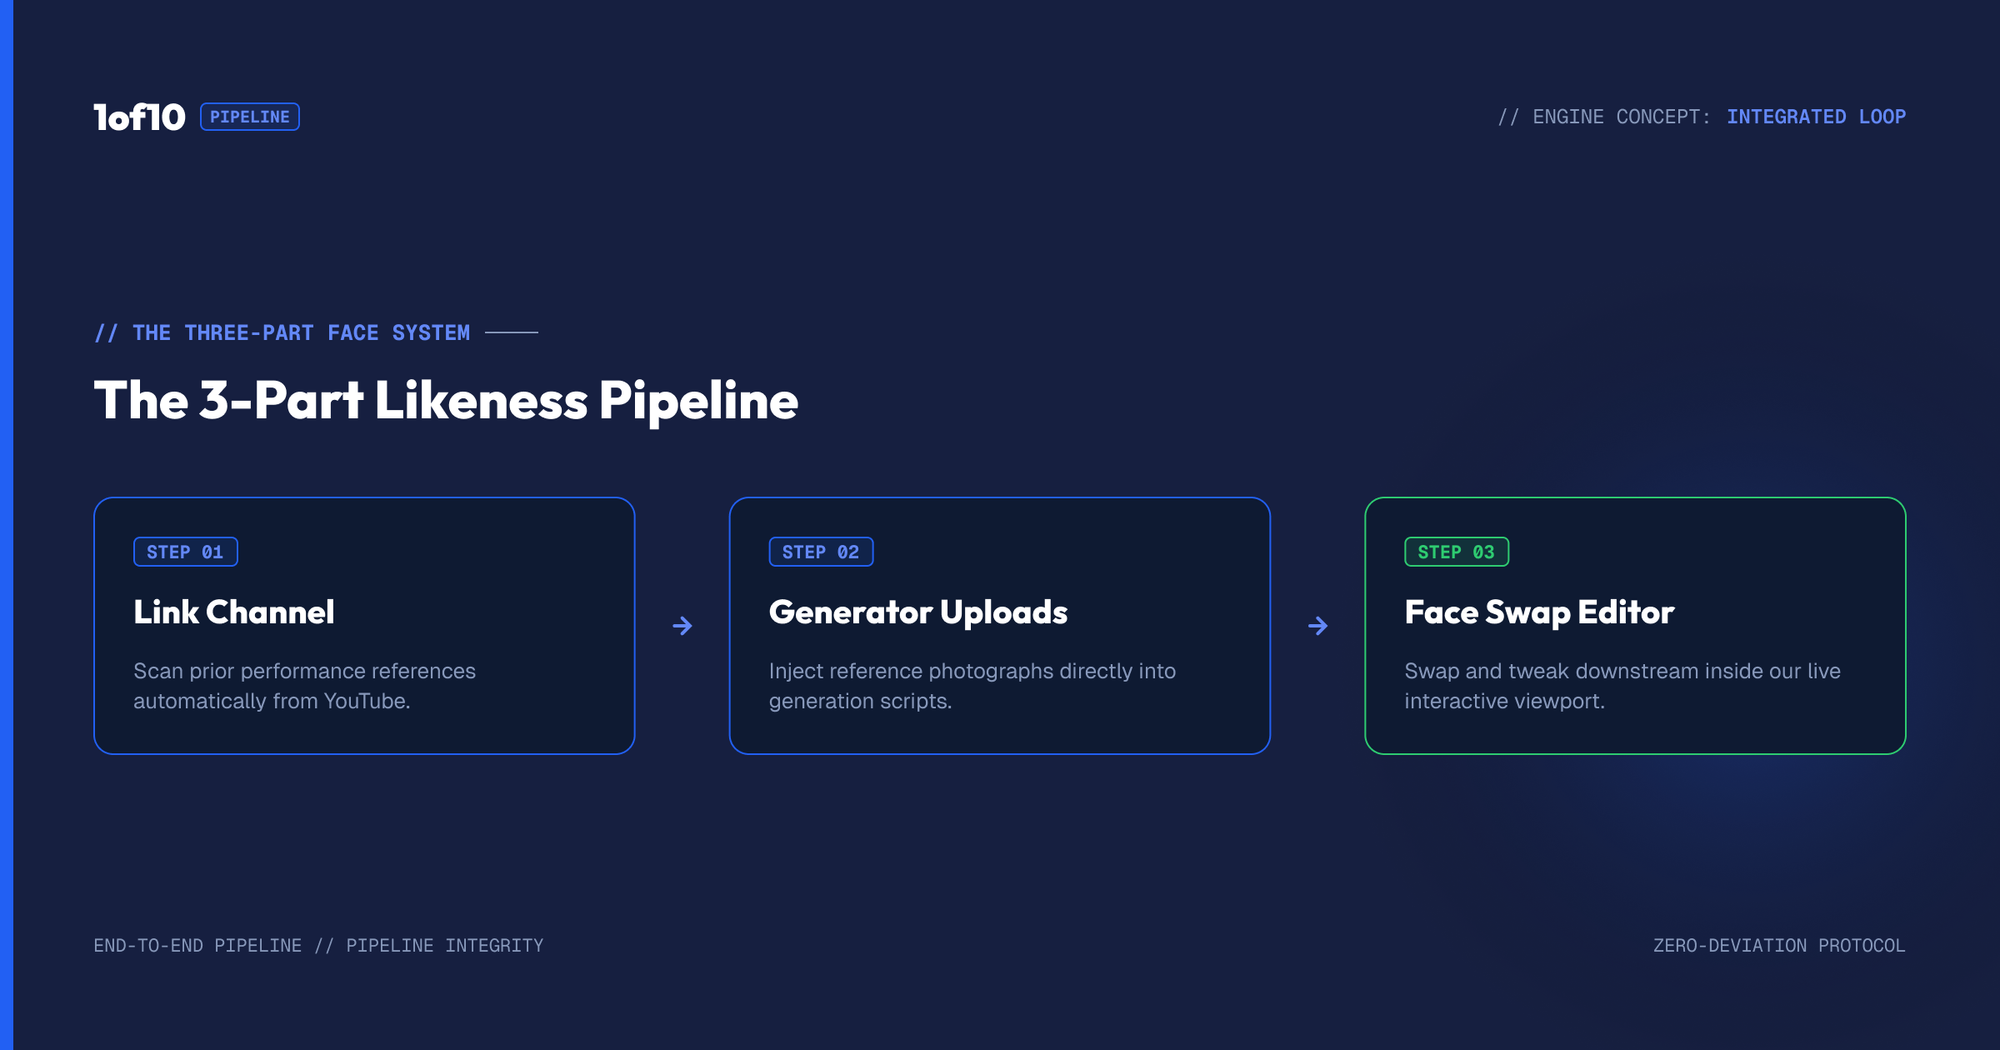Viewport: 2000px width, 1050px height.
Task: Select the STEP 02 badge
Action: [821, 552]
